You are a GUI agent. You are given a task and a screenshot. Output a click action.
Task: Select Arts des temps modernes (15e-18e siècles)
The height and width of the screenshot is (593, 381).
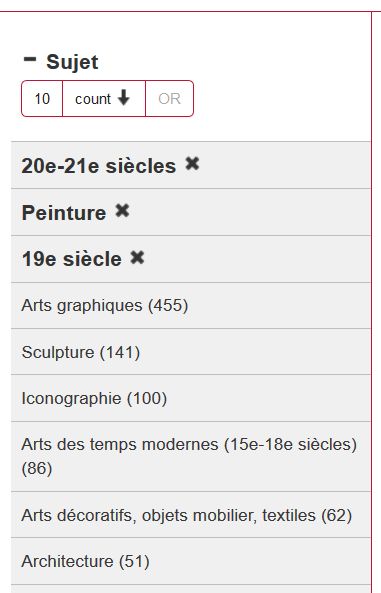[189, 456]
